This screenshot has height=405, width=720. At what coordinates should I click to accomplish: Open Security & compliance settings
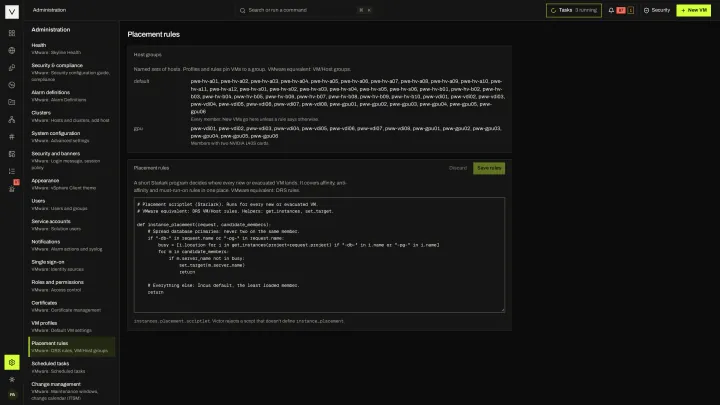coord(71,72)
